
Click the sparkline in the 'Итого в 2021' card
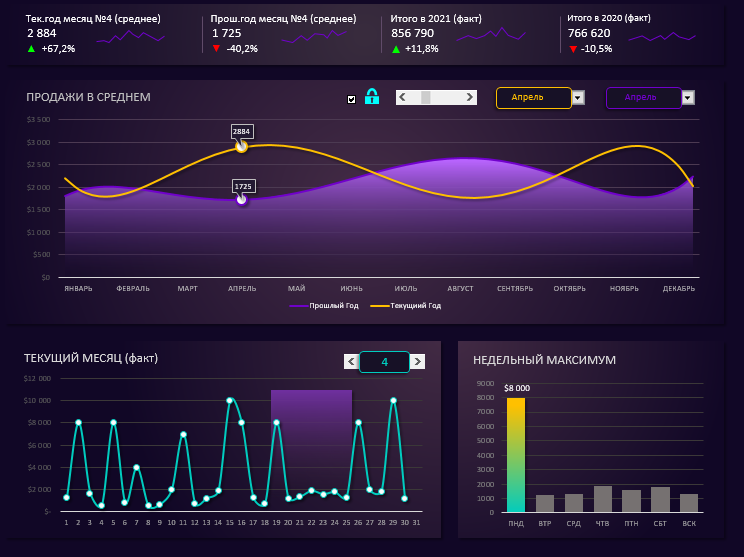tap(487, 36)
